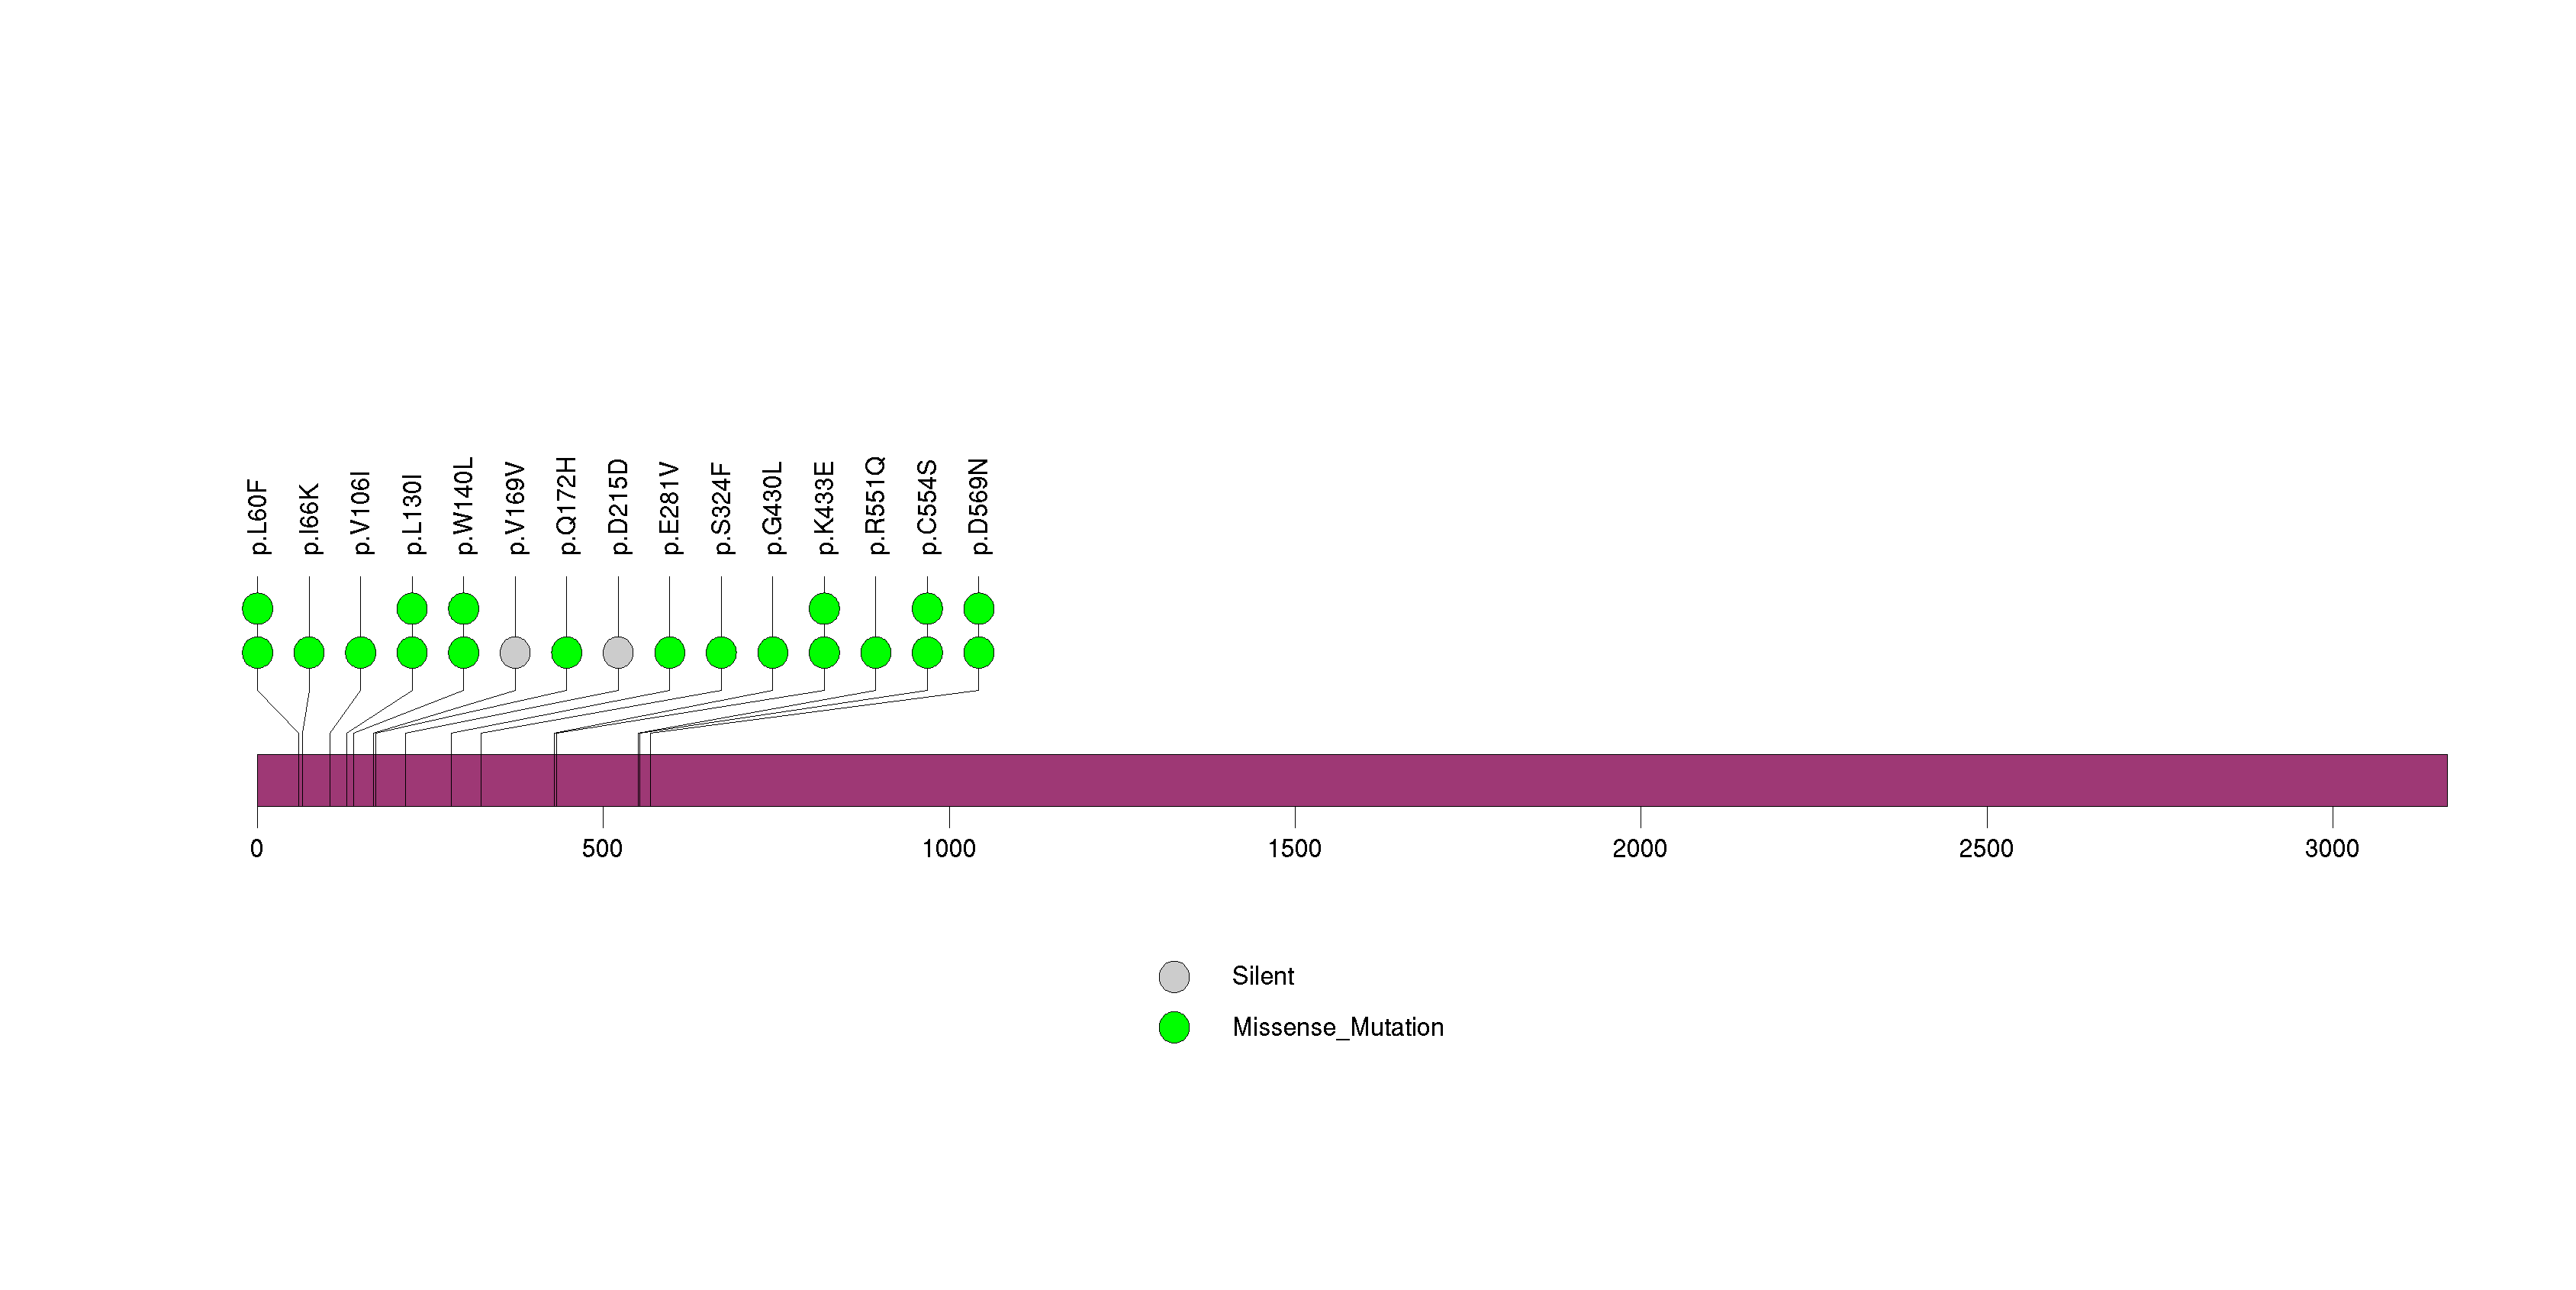
Task: Click the green Missense_Mutation legend circle
Action: (1174, 1028)
